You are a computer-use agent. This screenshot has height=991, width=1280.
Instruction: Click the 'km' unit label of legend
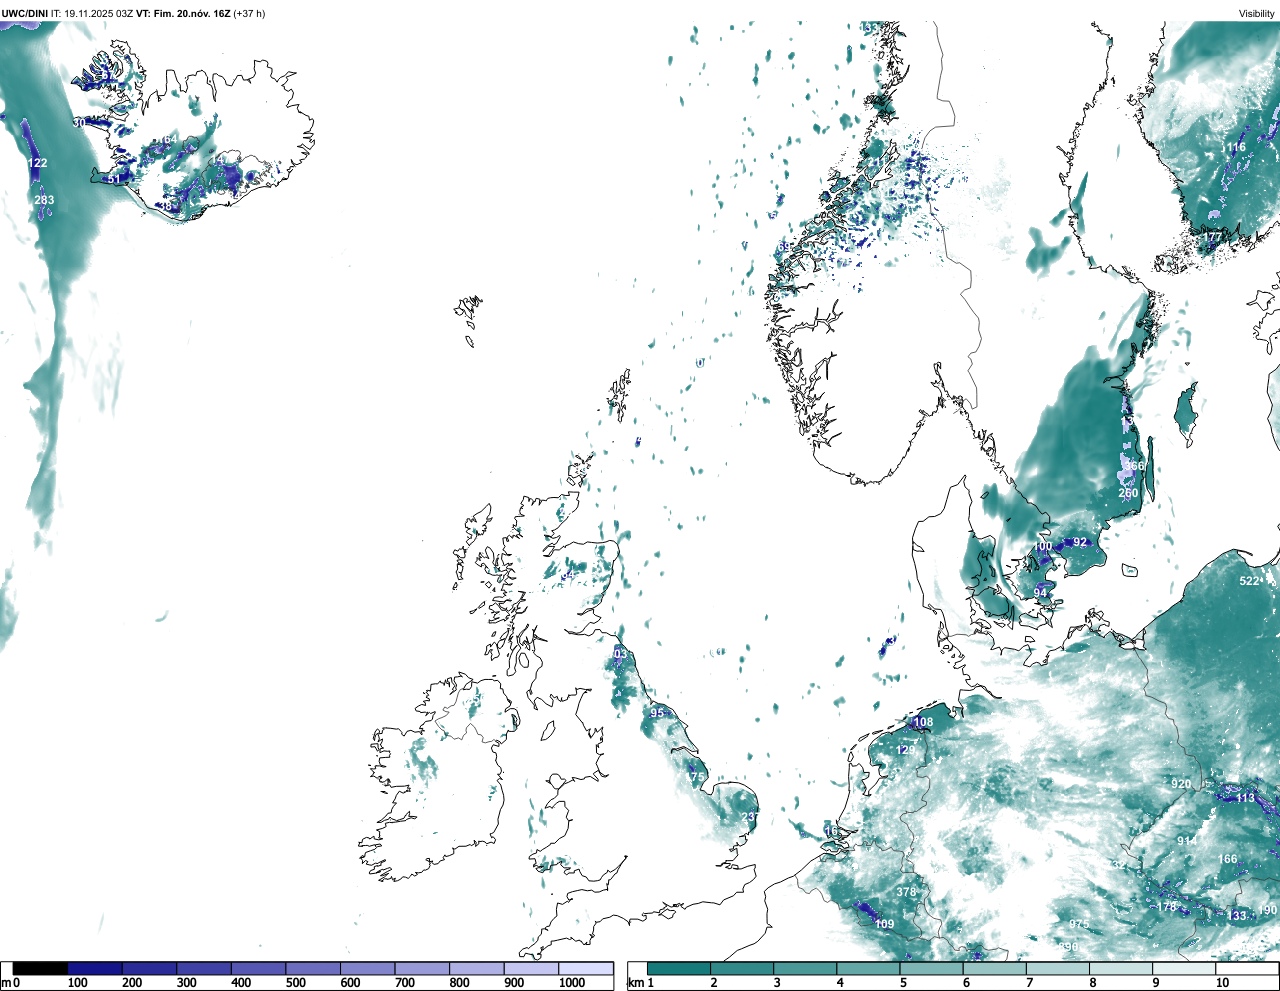637,983
